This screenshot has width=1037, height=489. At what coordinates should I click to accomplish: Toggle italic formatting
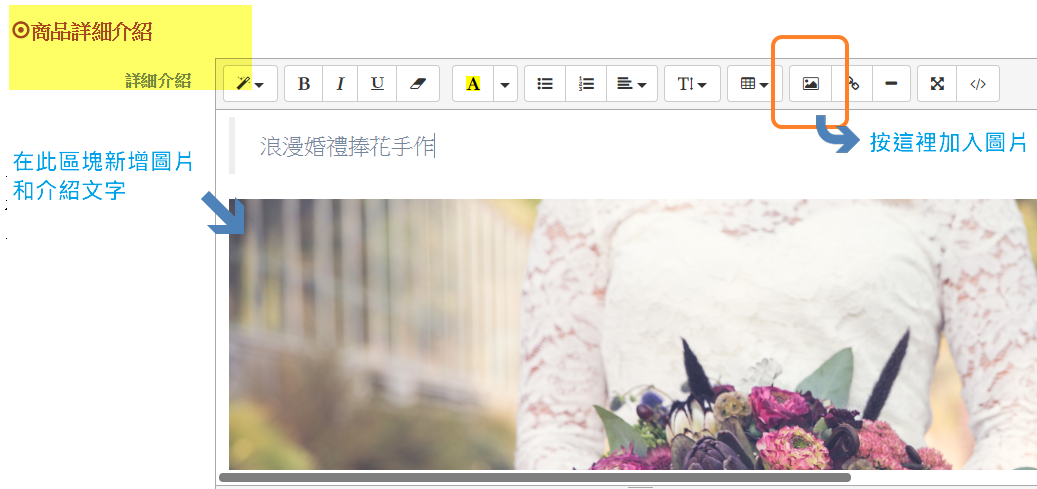pyautogui.click(x=340, y=83)
